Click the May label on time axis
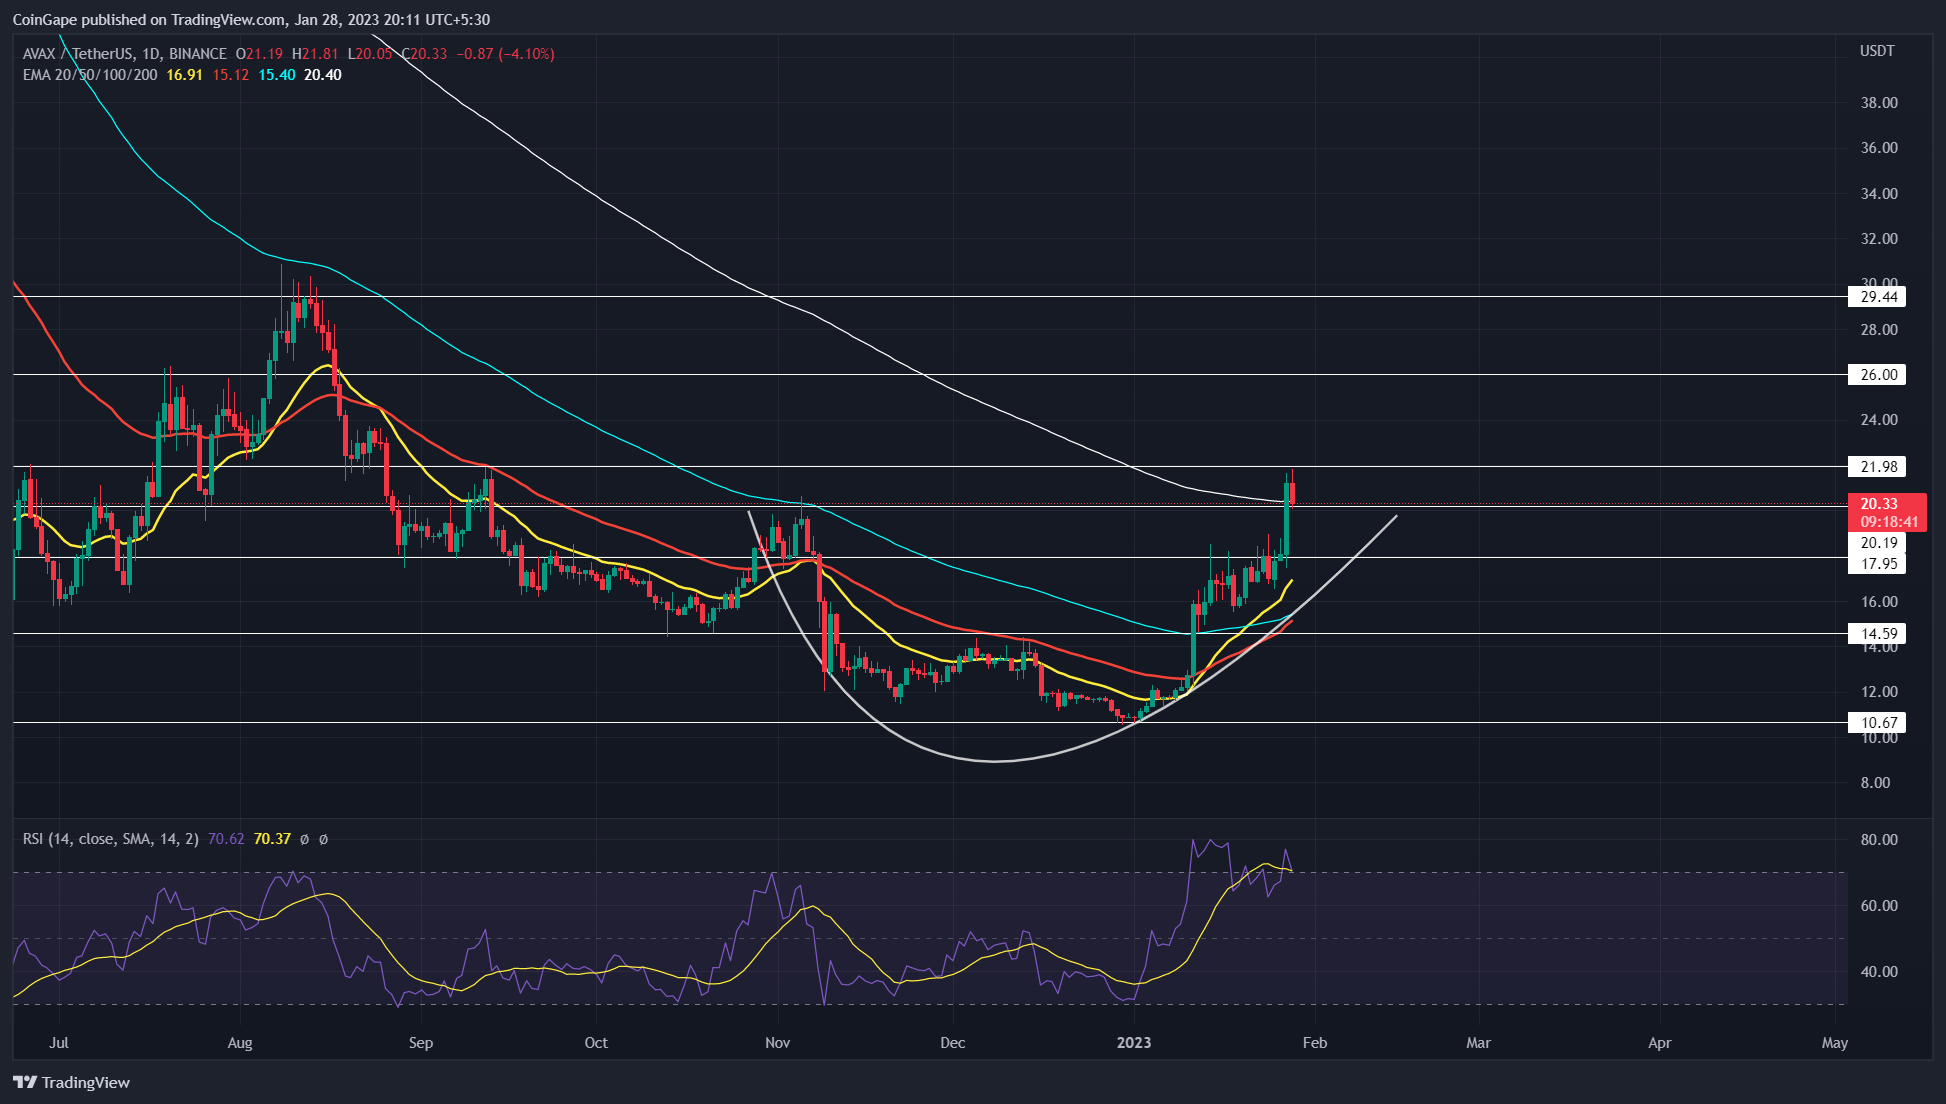 1835,1043
